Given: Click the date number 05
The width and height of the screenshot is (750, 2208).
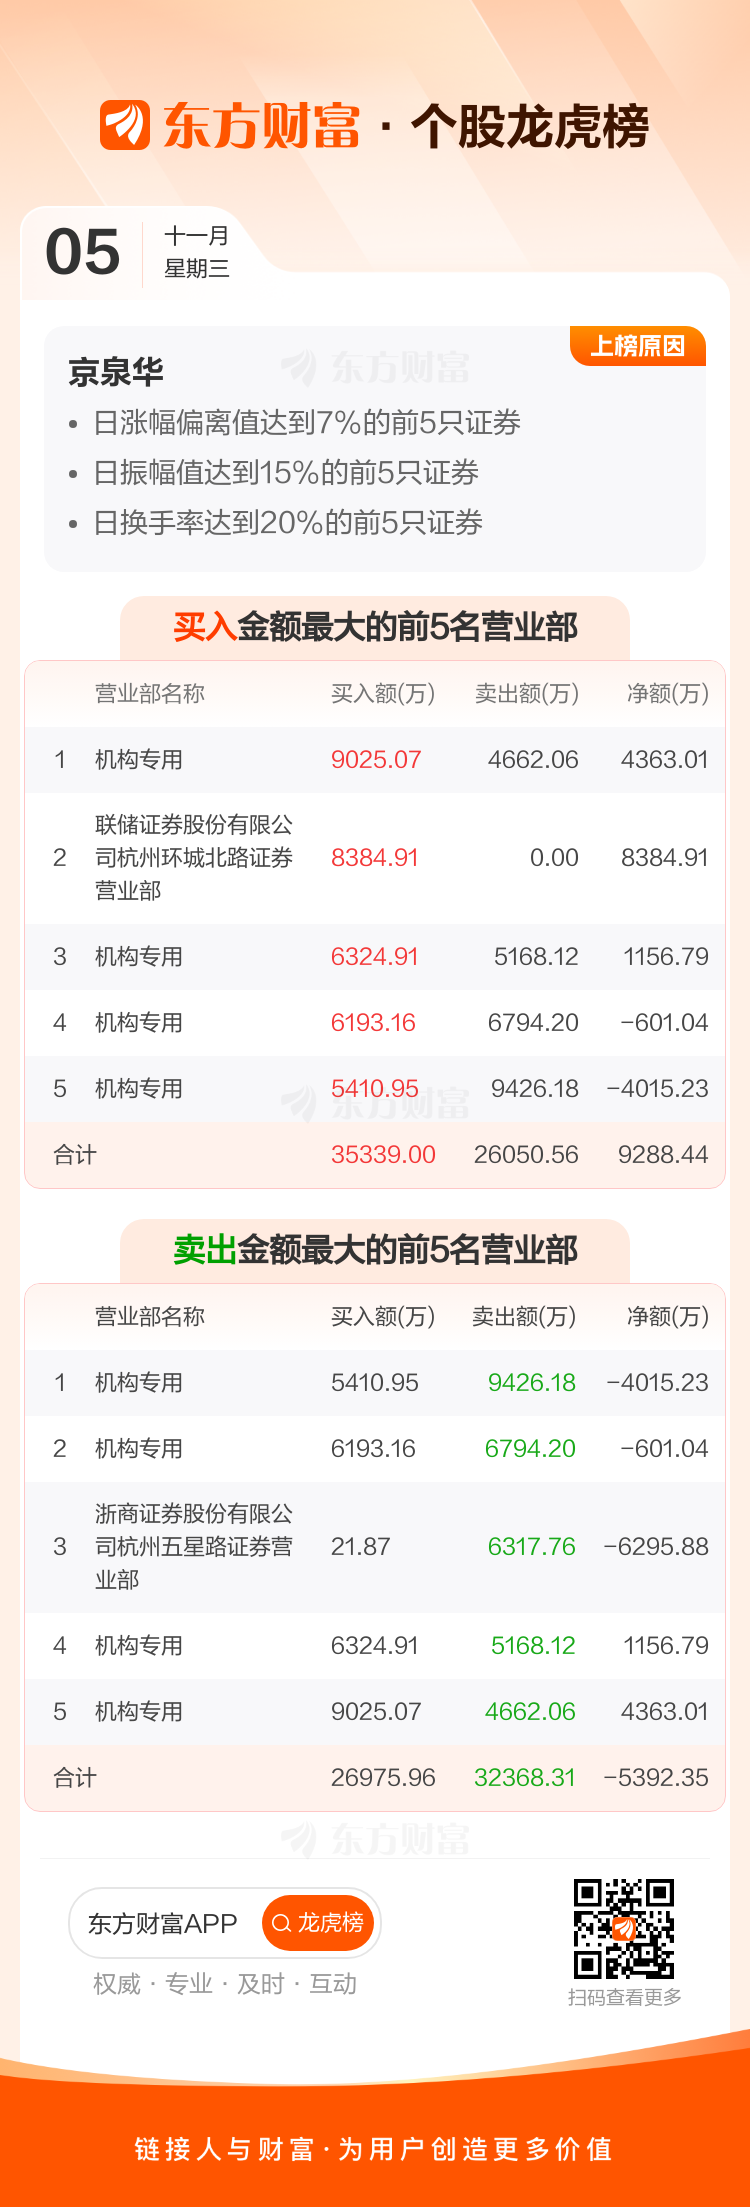Looking at the screenshot, I should pyautogui.click(x=83, y=252).
